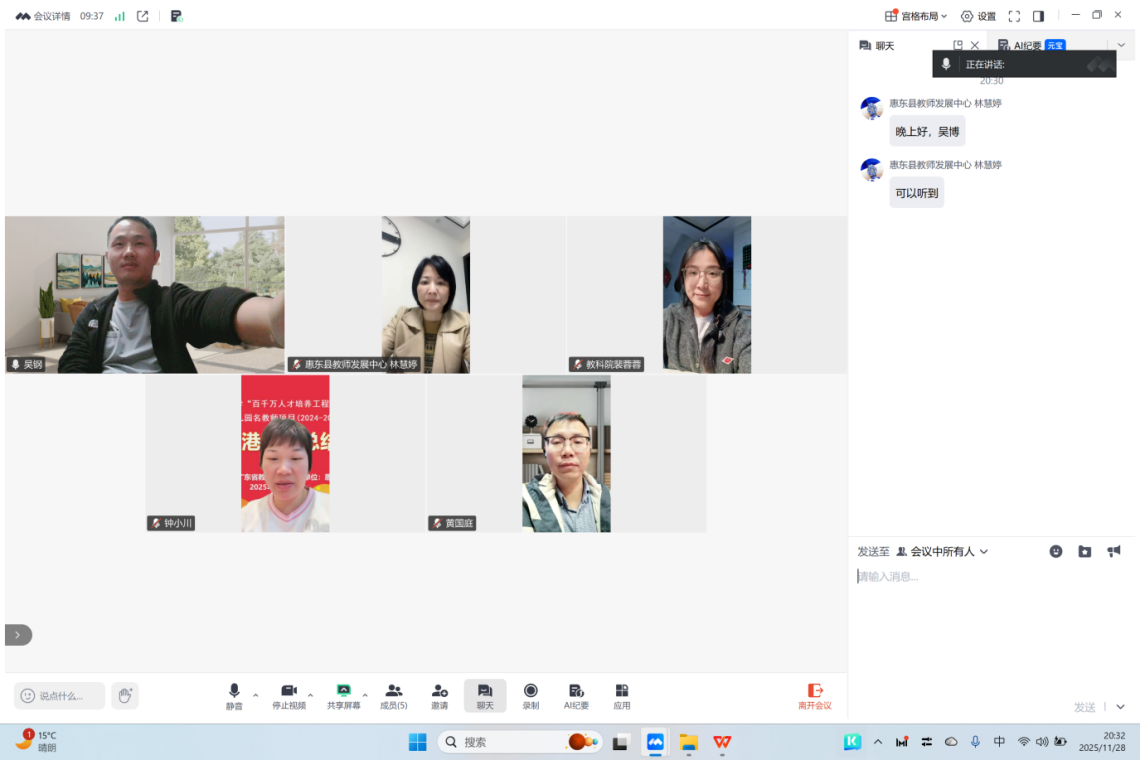This screenshot has width=1140, height=760.
Task: Switch to the AI纪要 tab
Action: (x=1029, y=45)
